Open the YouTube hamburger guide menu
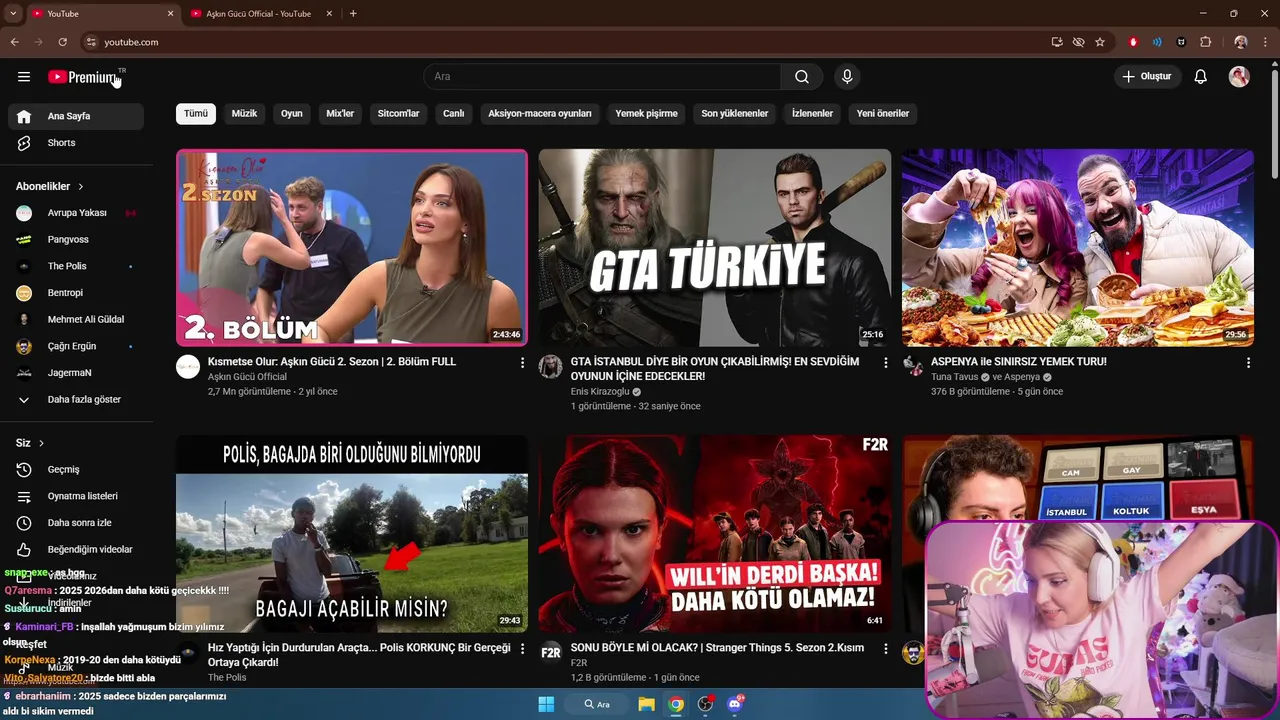Image resolution: width=1280 pixels, height=720 pixels. [x=24, y=77]
